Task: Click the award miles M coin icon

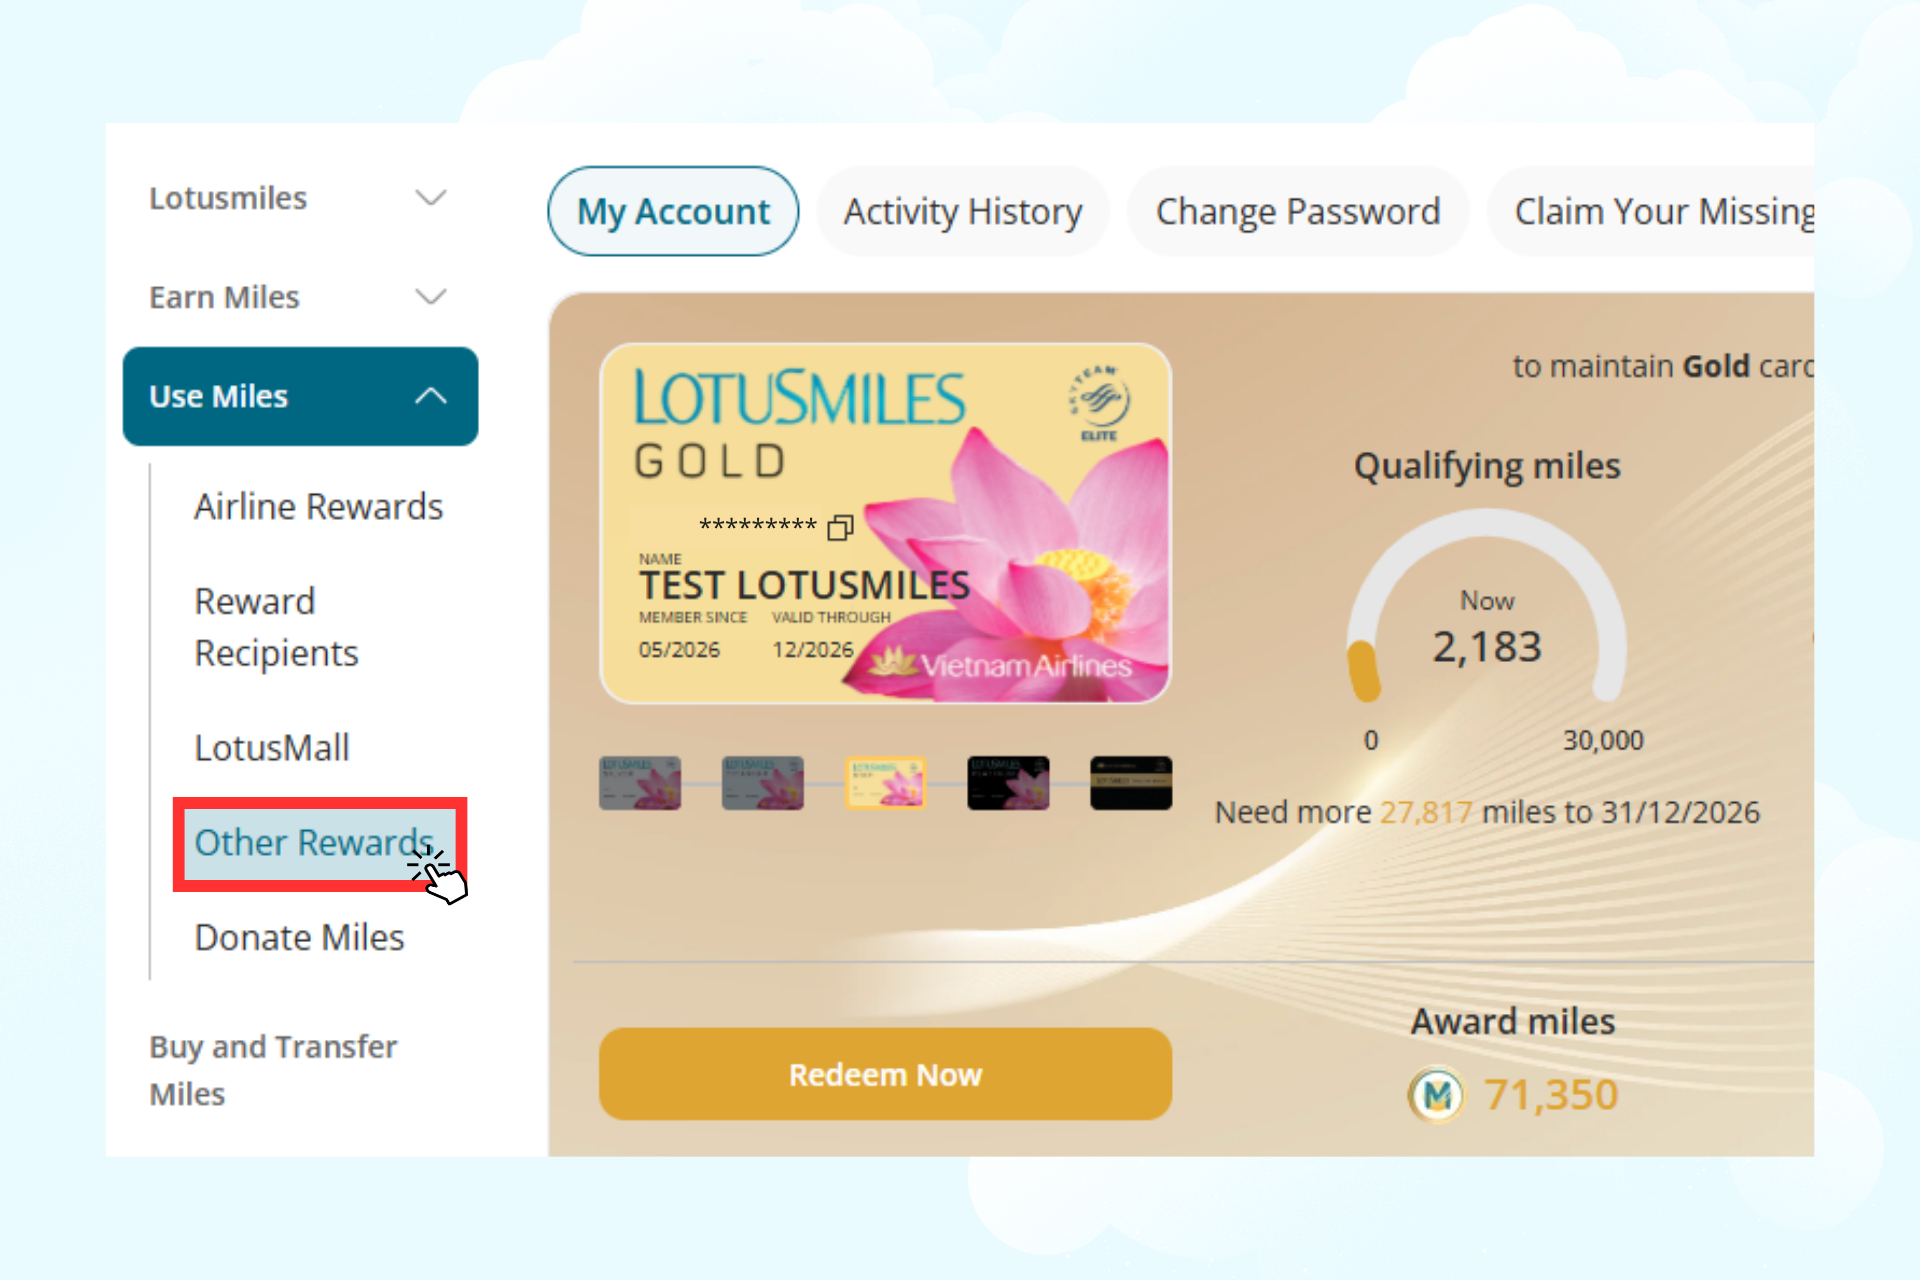Action: (x=1436, y=1095)
